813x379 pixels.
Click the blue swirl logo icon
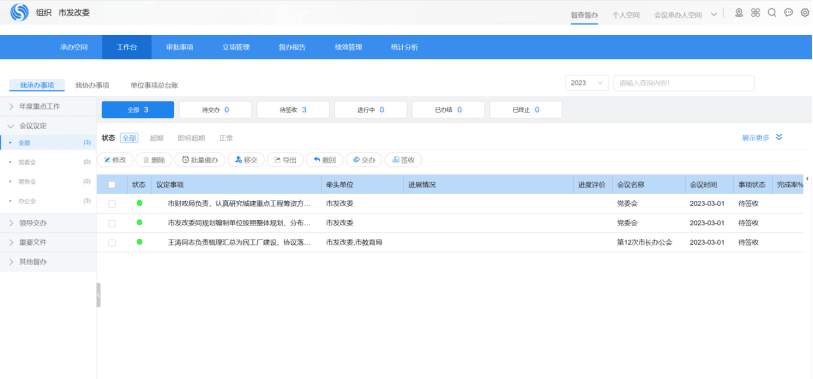pos(19,12)
